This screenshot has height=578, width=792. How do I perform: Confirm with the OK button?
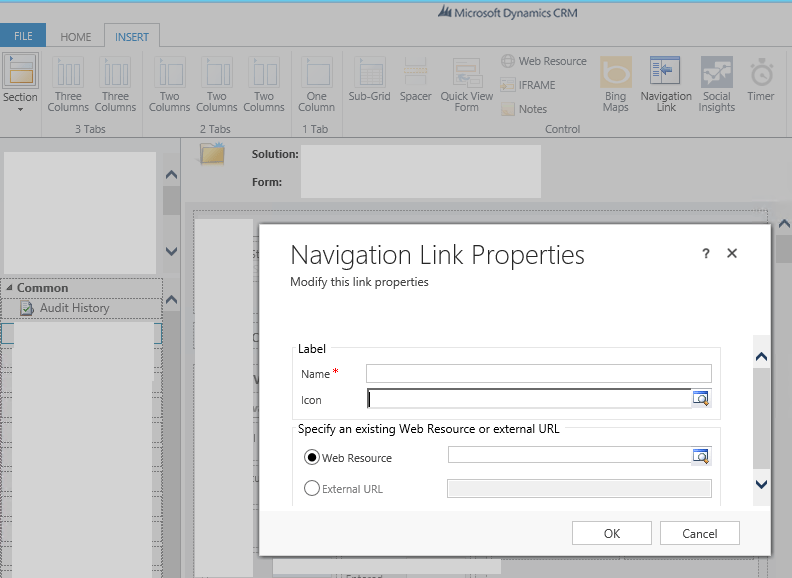point(612,534)
